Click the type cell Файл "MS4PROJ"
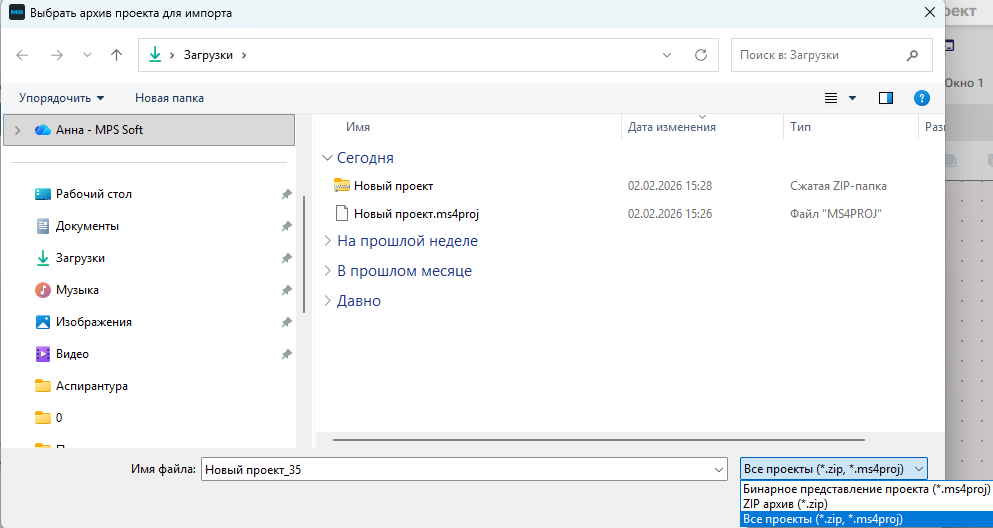This screenshot has height=528, width=993. click(x=836, y=214)
